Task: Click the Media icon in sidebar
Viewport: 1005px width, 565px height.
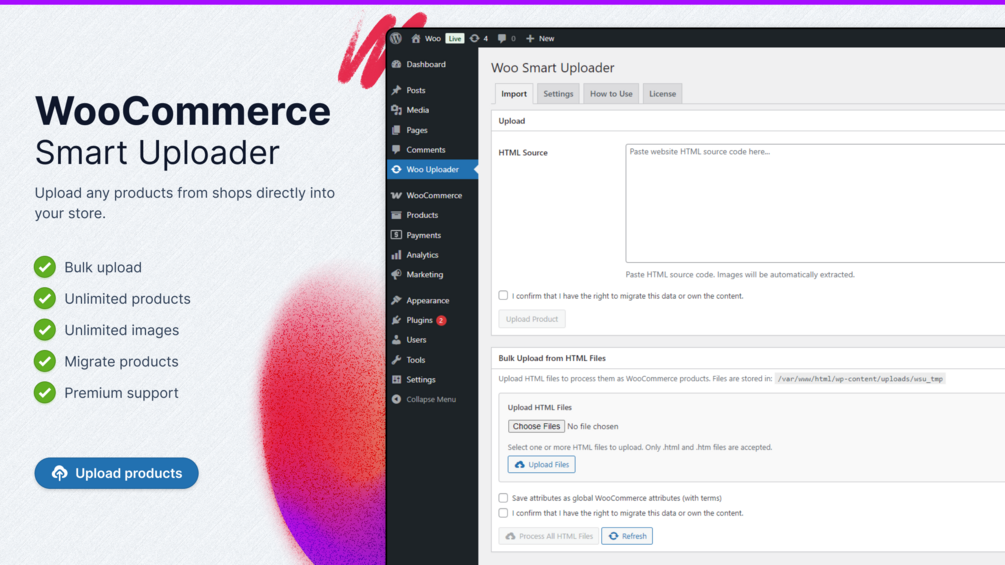Action: point(397,110)
